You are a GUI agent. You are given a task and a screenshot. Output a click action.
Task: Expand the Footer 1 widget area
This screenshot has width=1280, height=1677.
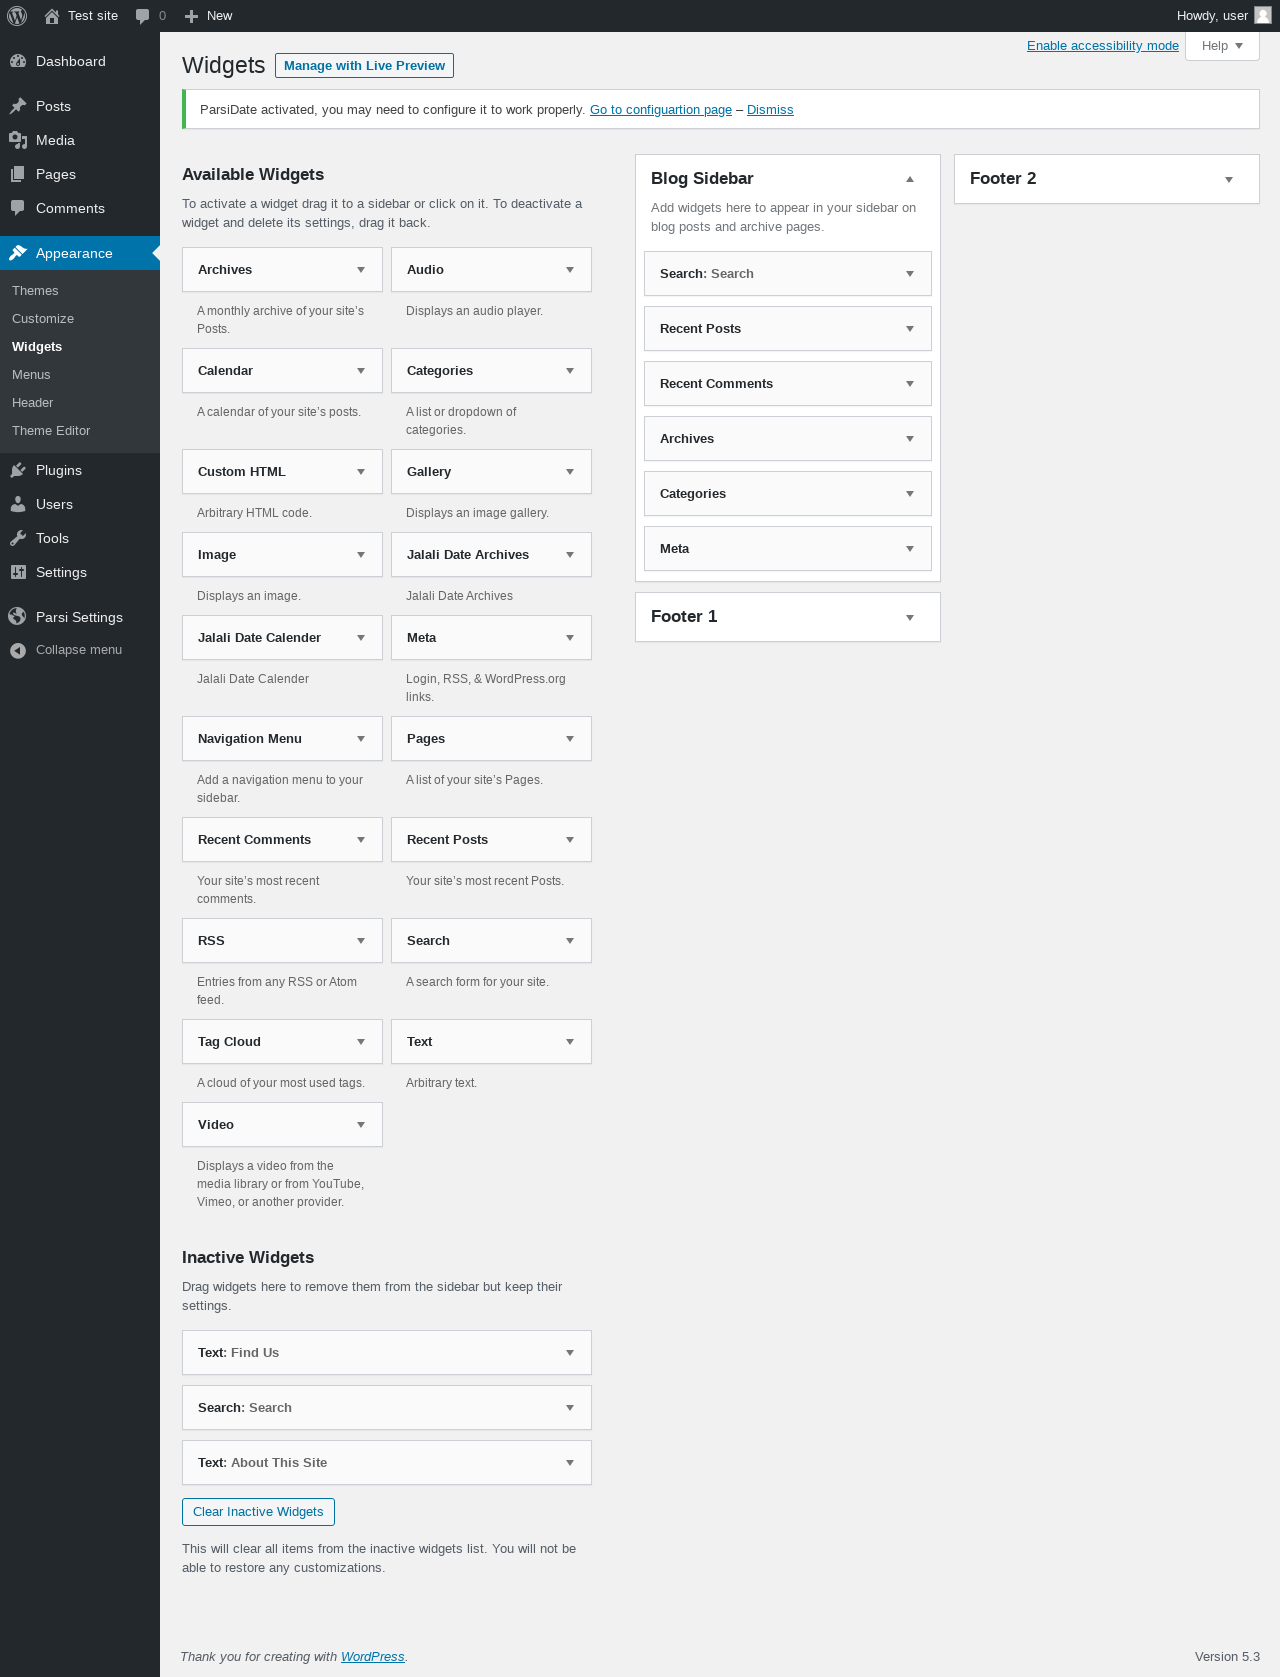coord(910,618)
